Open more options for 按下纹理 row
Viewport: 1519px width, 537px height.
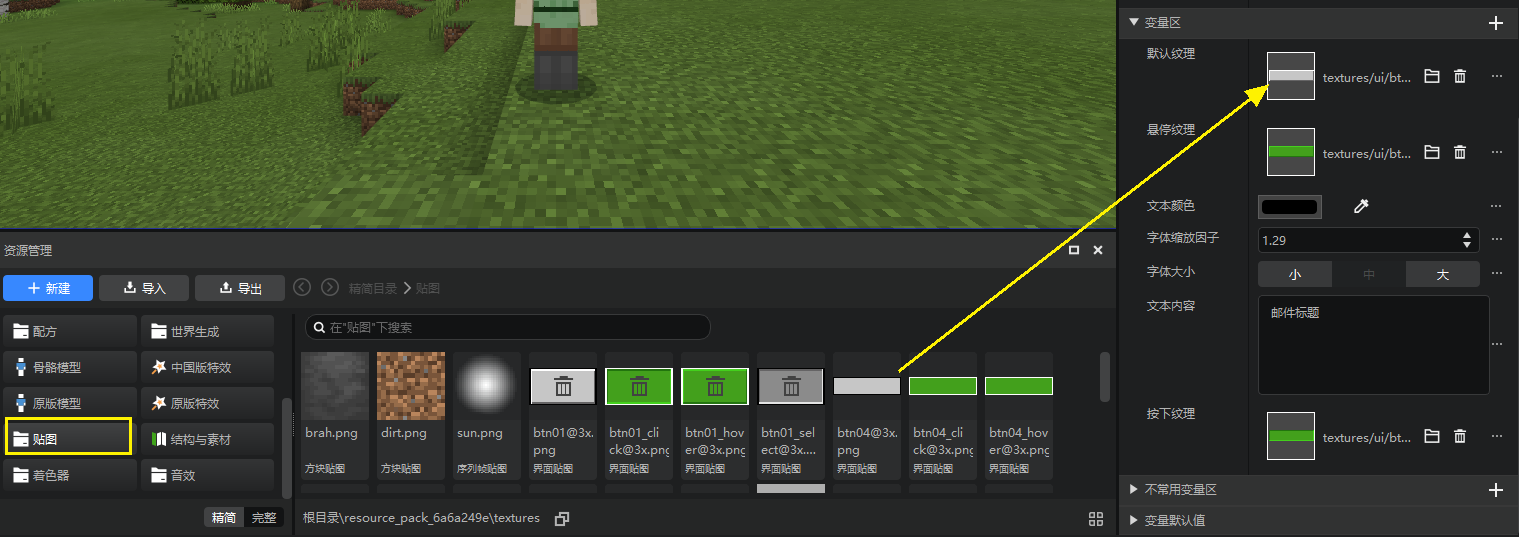click(x=1496, y=436)
